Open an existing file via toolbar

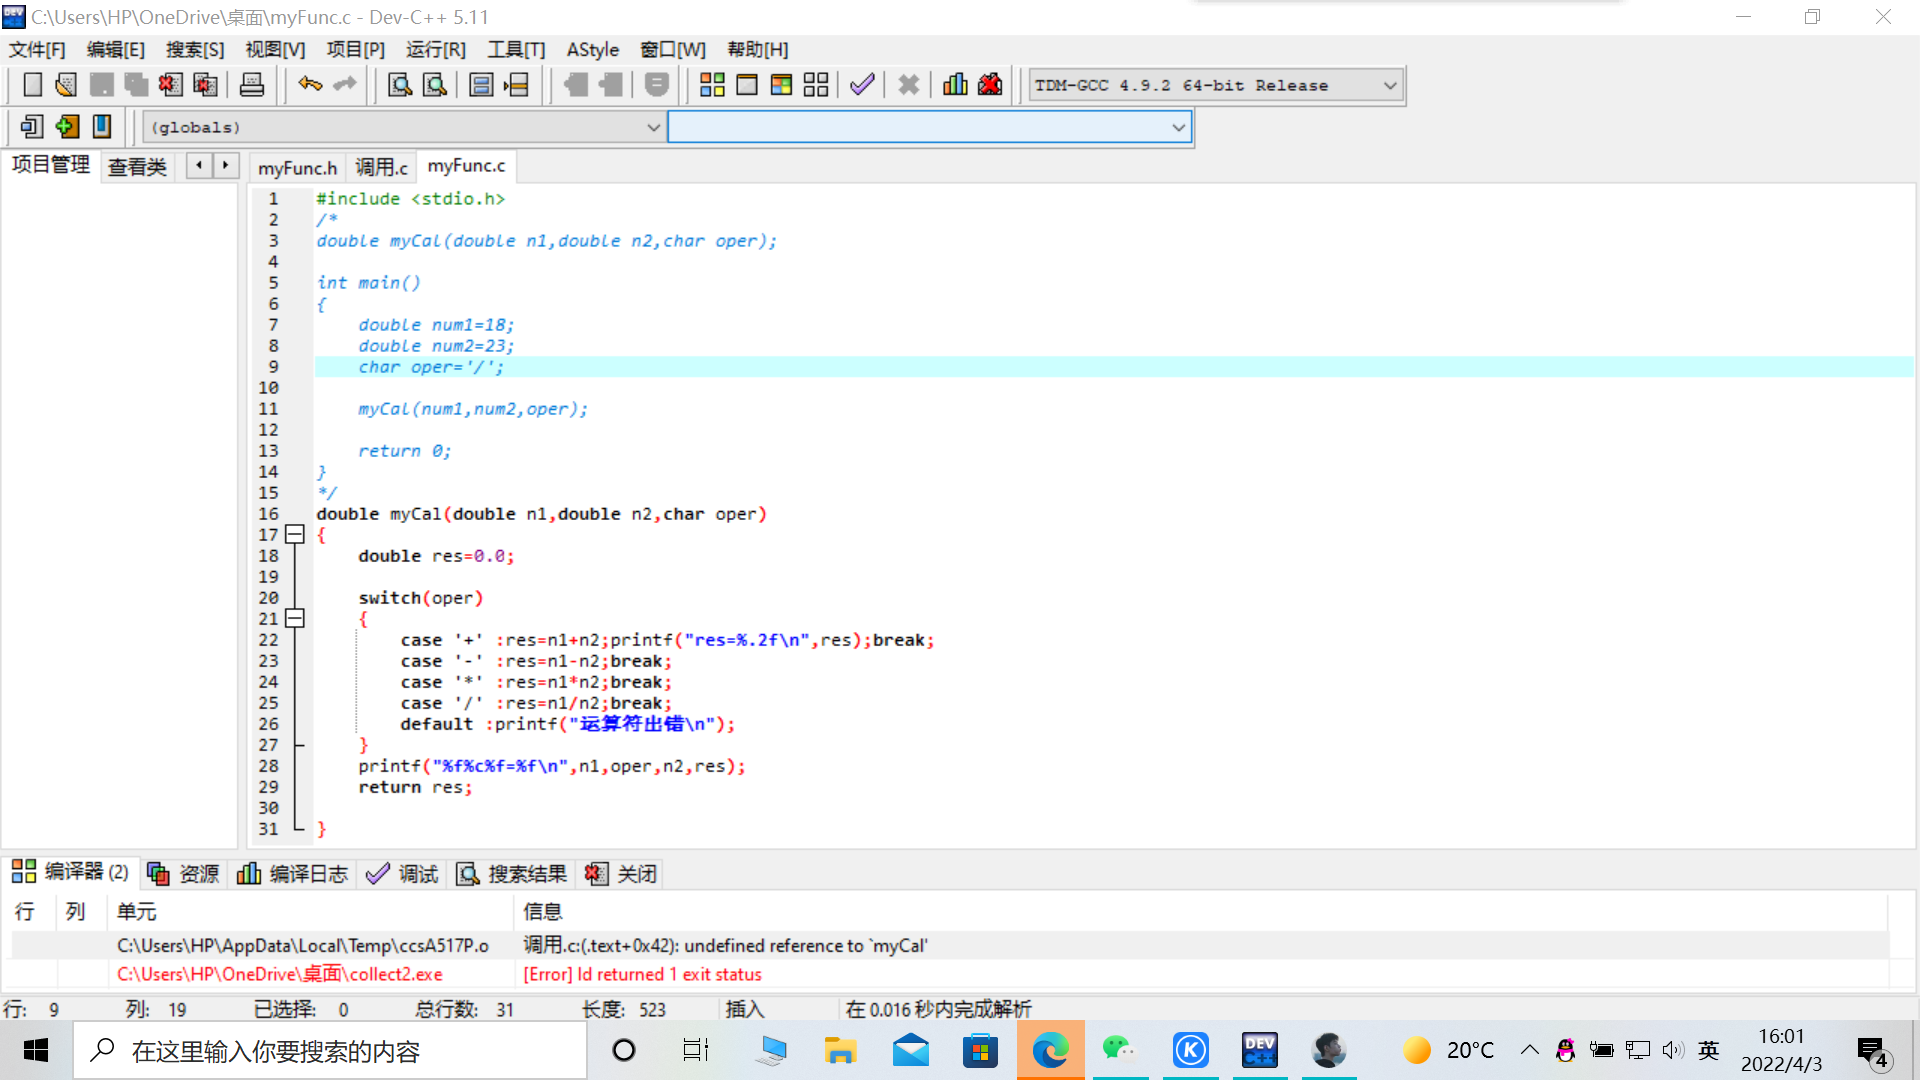coord(66,85)
